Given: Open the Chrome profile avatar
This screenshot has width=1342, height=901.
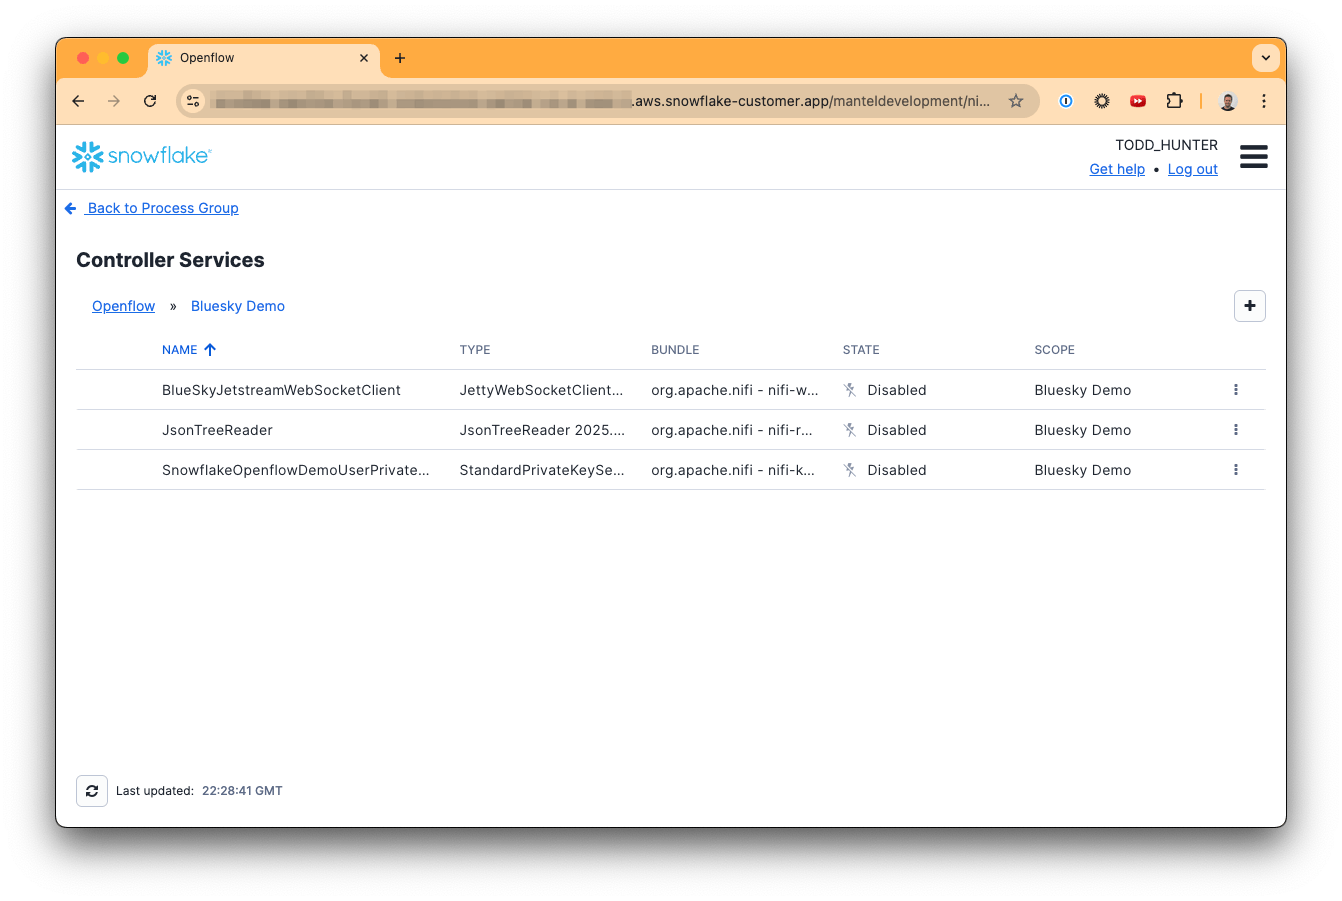Looking at the screenshot, I should pyautogui.click(x=1228, y=101).
